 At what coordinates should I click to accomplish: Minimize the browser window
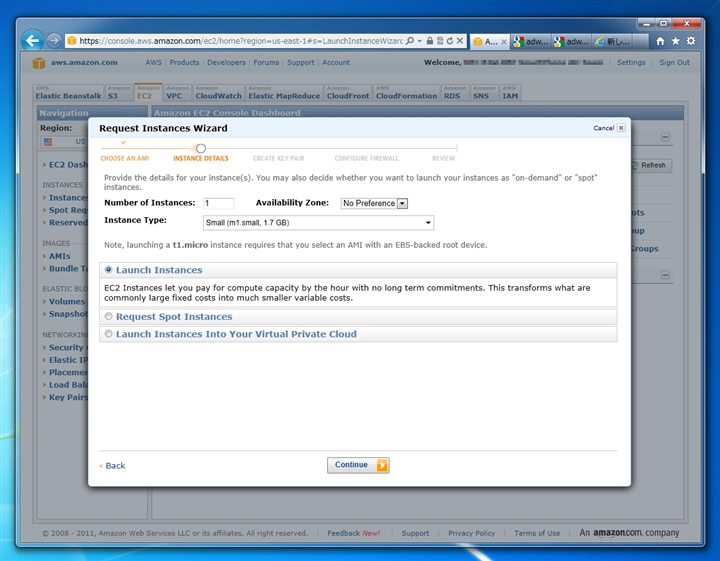coord(646,23)
